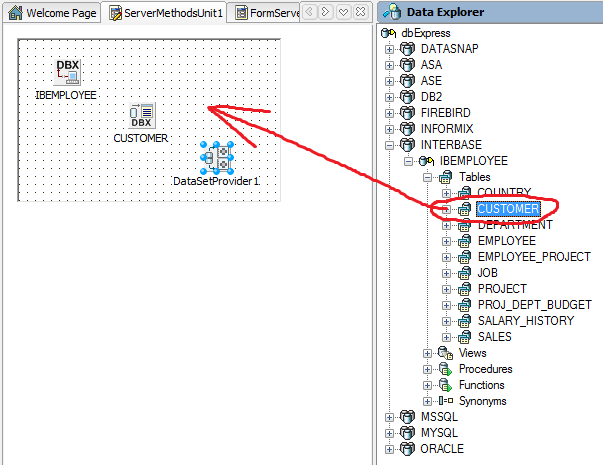
Task: Click the INTERBASE database icon
Action: tap(407, 145)
